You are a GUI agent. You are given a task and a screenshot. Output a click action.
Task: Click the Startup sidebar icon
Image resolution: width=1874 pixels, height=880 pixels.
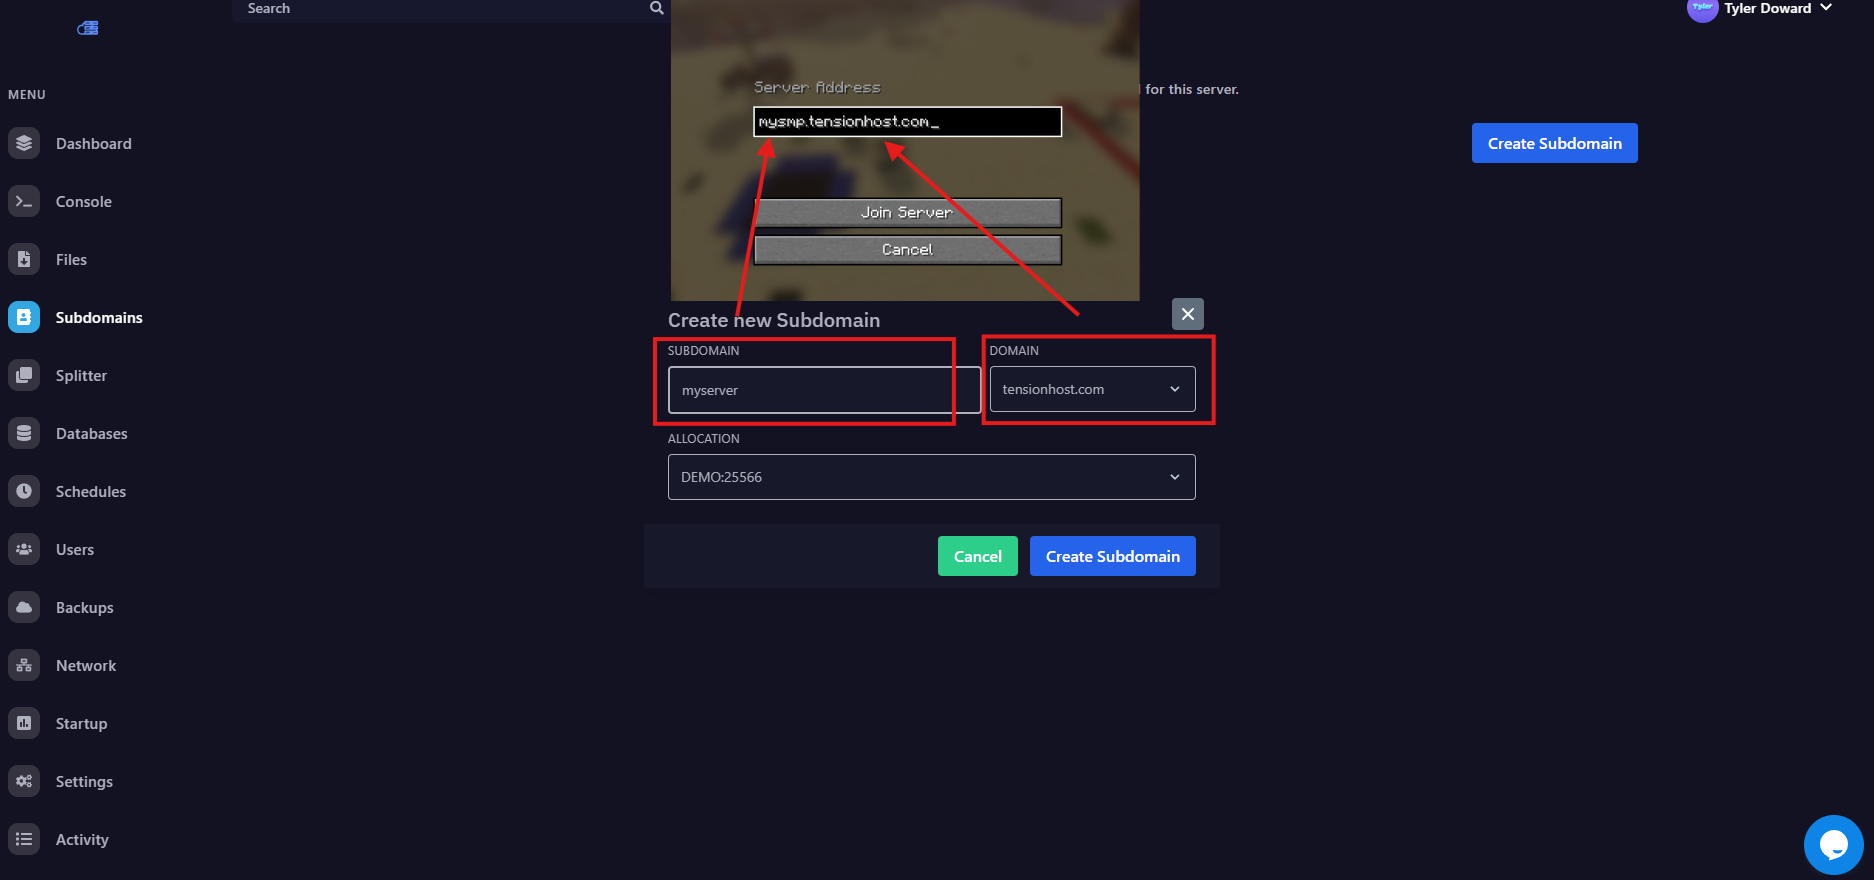[24, 723]
